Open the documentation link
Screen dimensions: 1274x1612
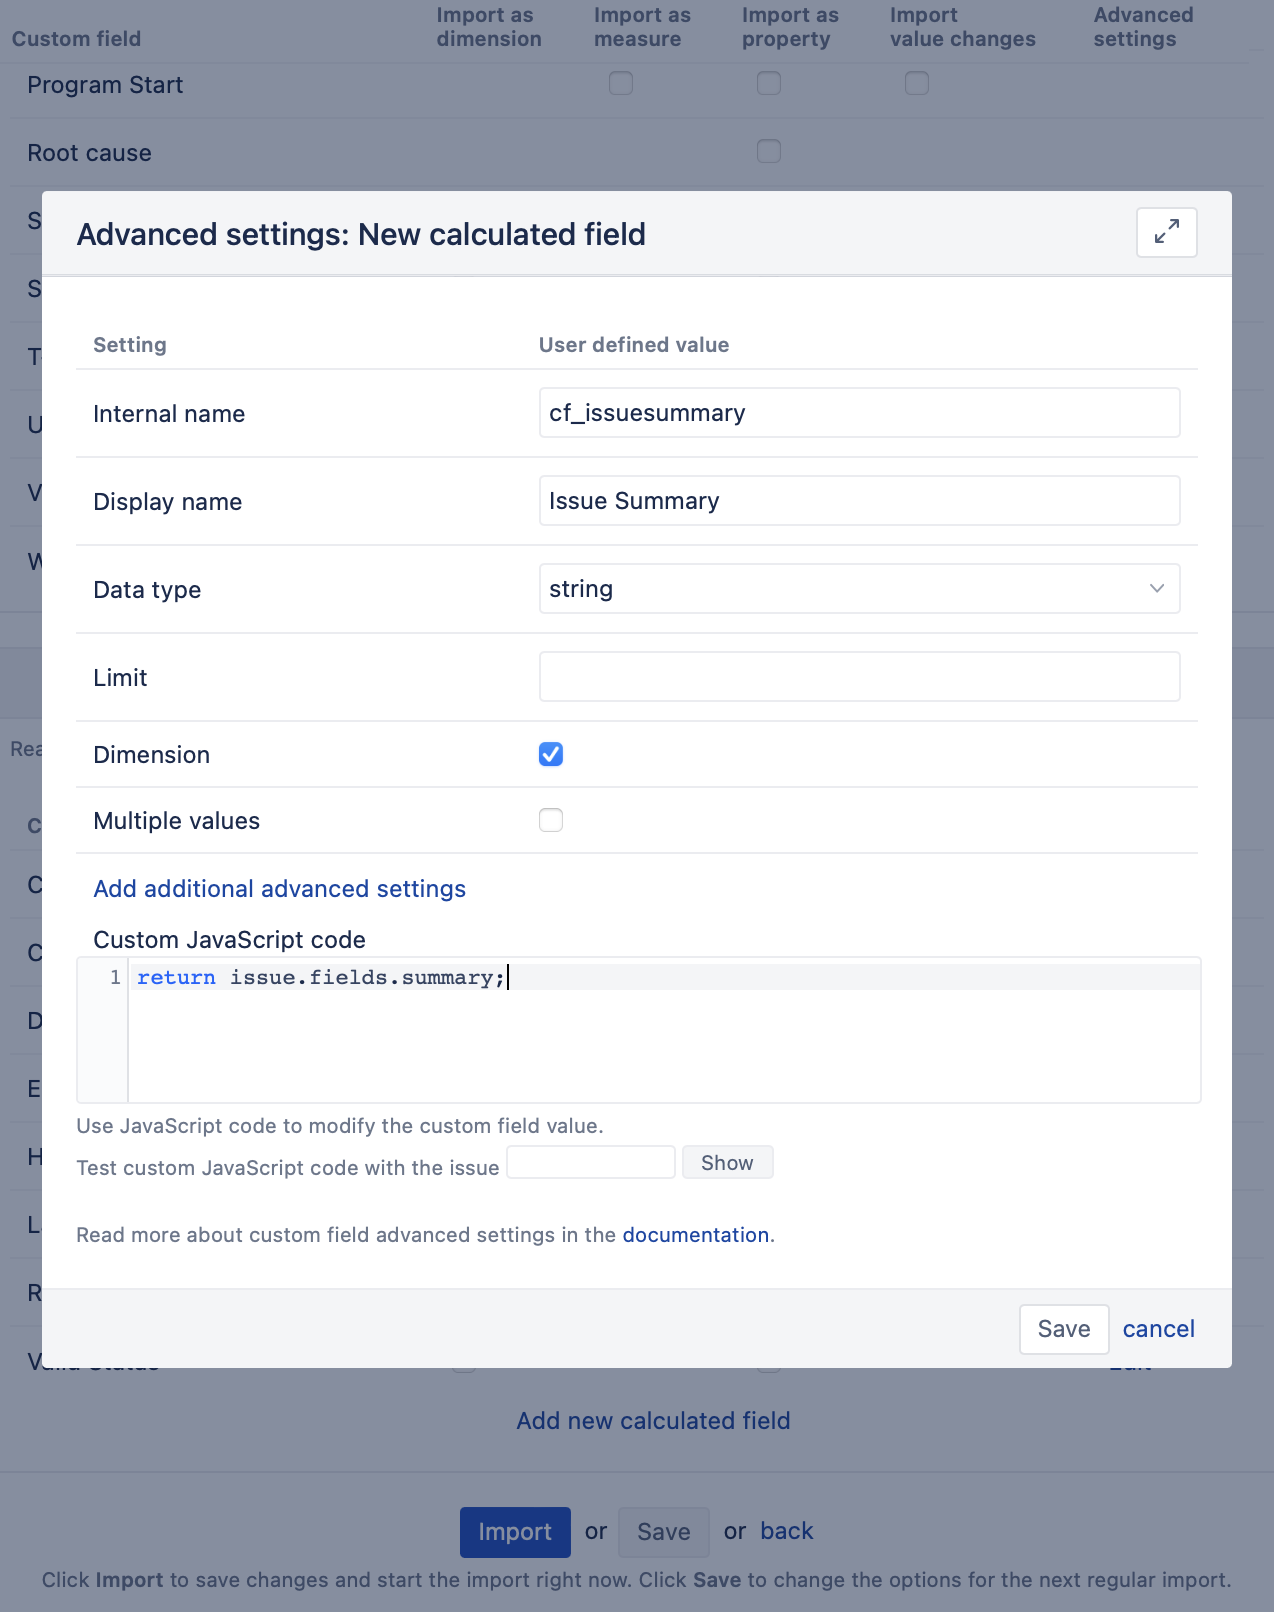[x=696, y=1234]
